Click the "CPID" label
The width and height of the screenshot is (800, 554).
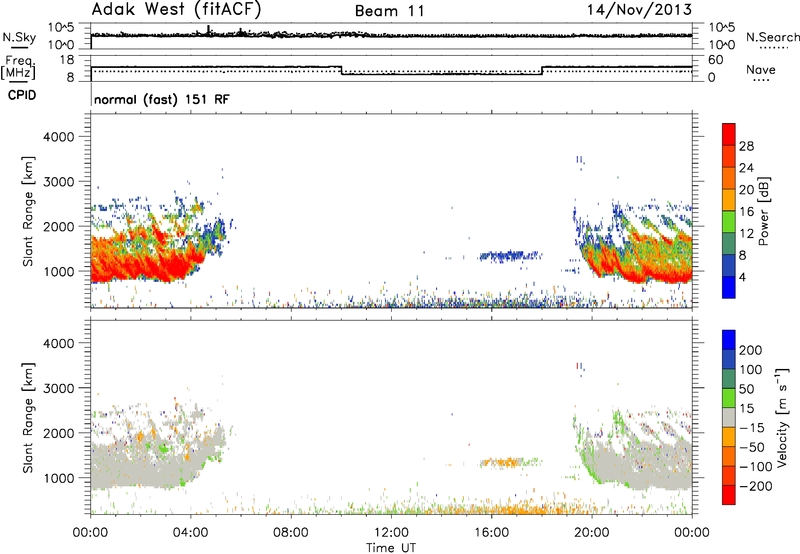click(x=22, y=95)
